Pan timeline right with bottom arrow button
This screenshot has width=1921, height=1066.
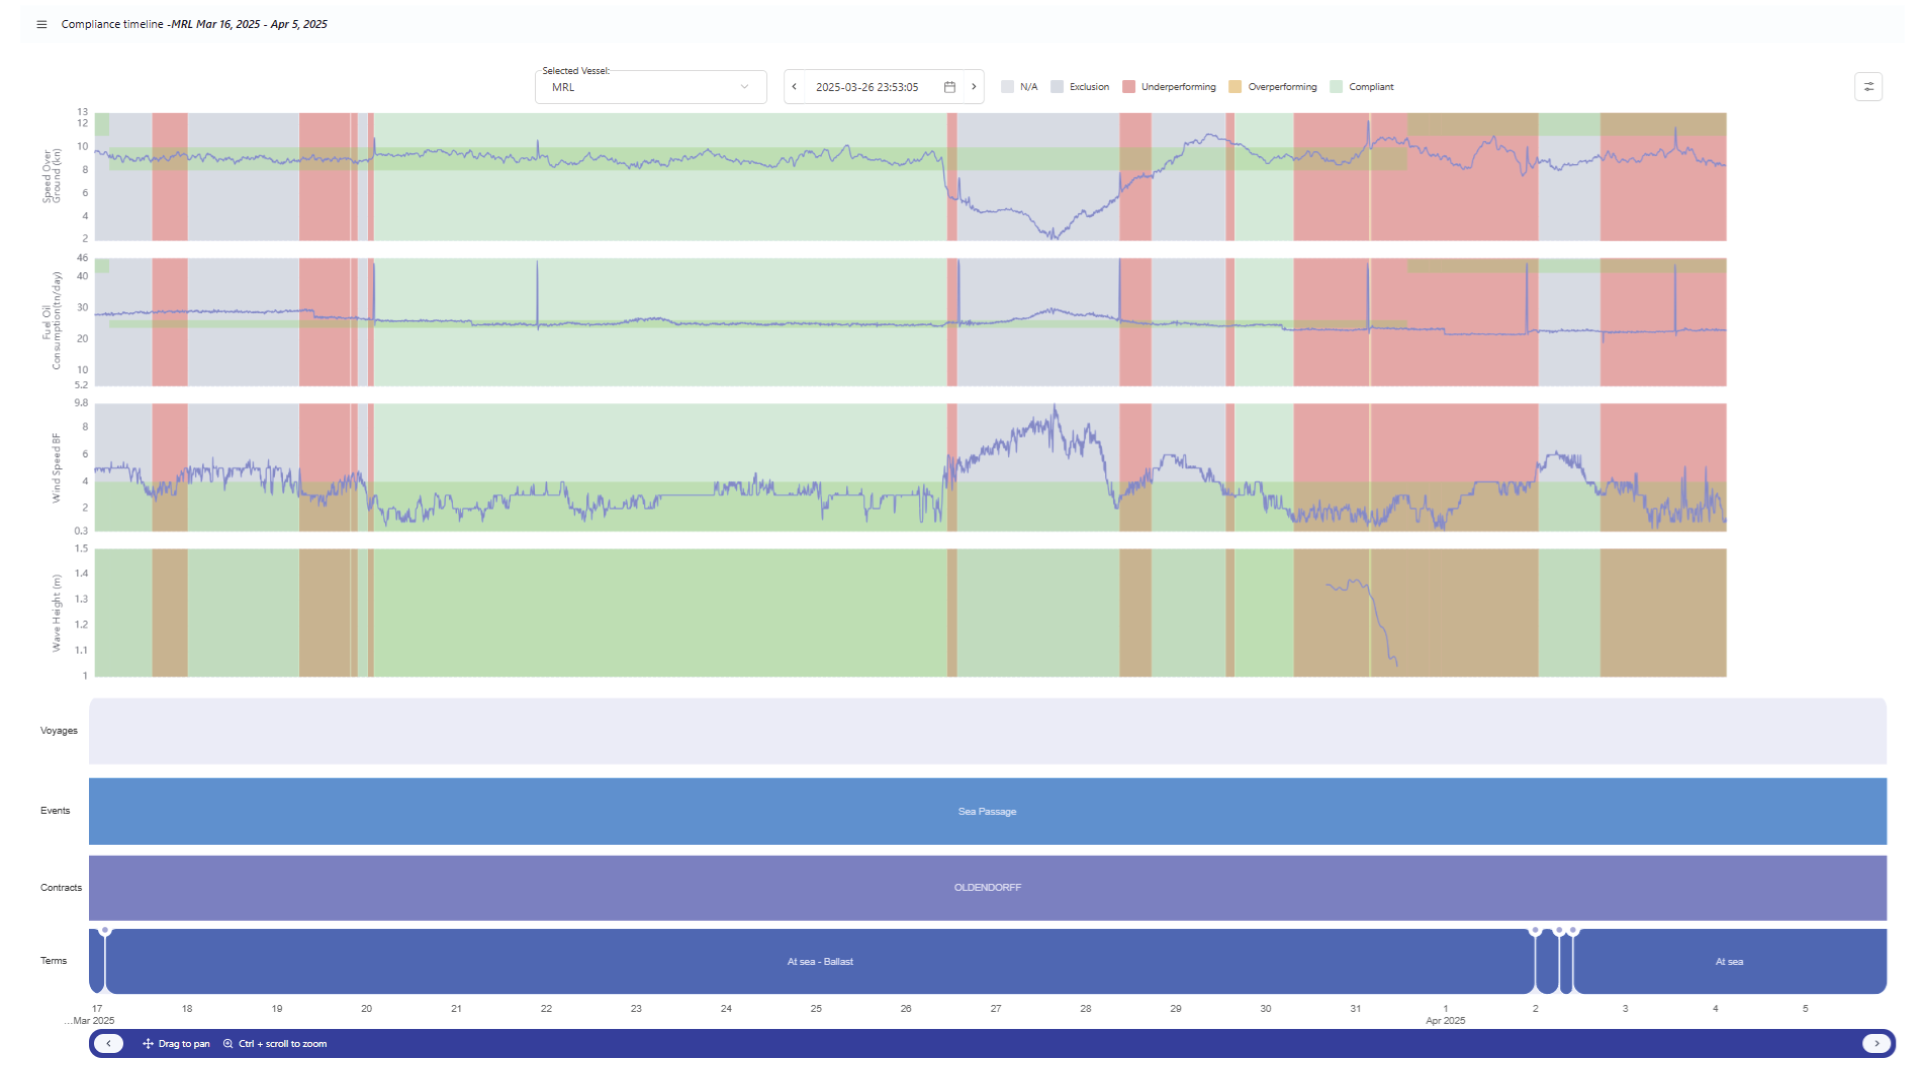click(1876, 1043)
